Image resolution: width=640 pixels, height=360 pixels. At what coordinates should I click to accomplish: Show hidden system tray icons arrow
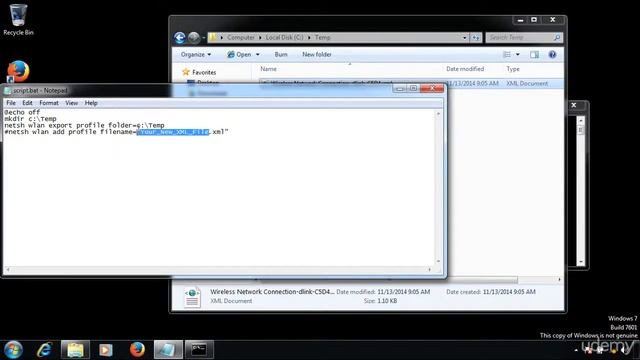(576, 350)
